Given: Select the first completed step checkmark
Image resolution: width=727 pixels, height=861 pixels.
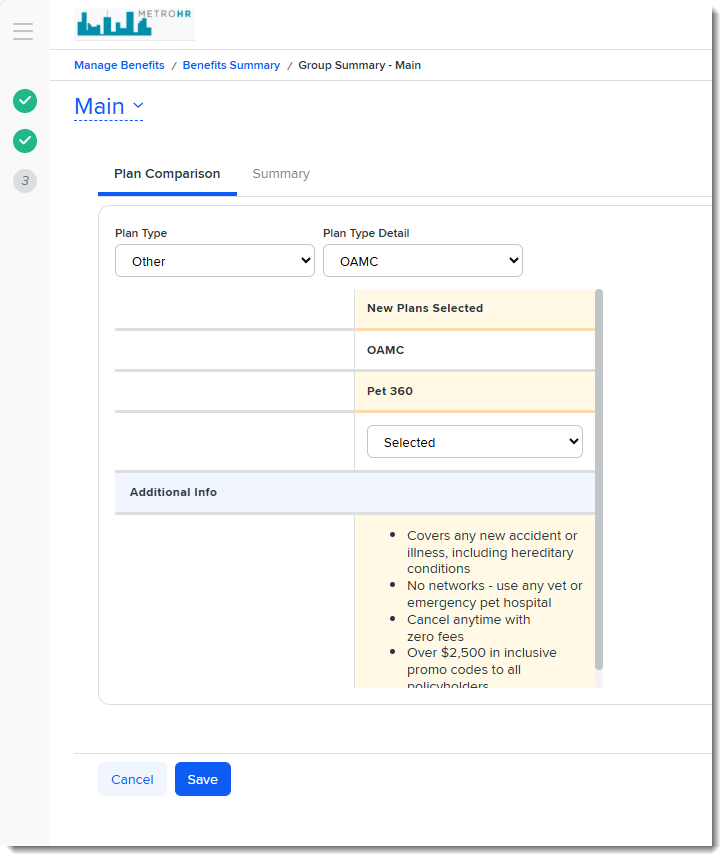Looking at the screenshot, I should tap(25, 101).
